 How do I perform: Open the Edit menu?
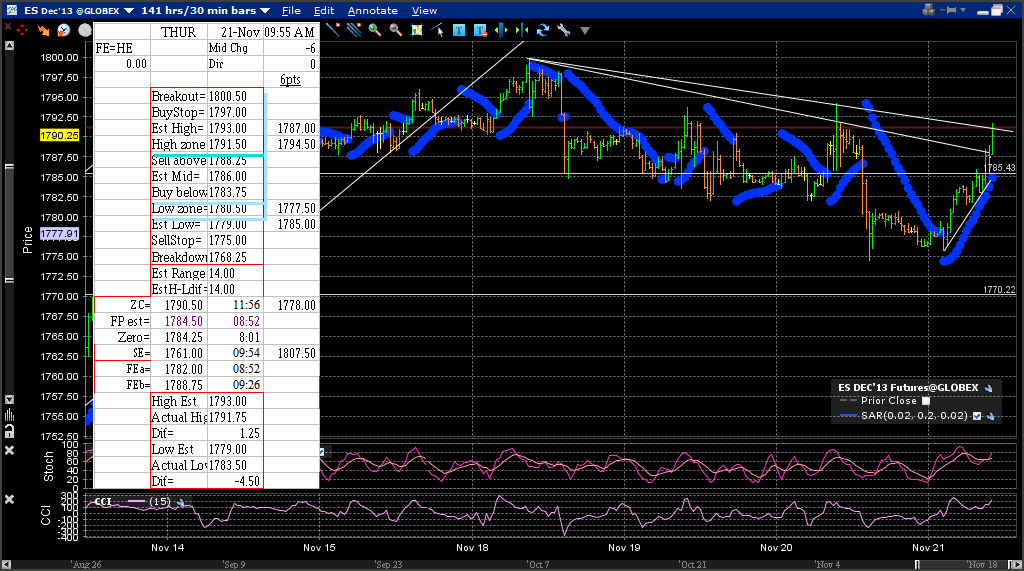tap(324, 10)
